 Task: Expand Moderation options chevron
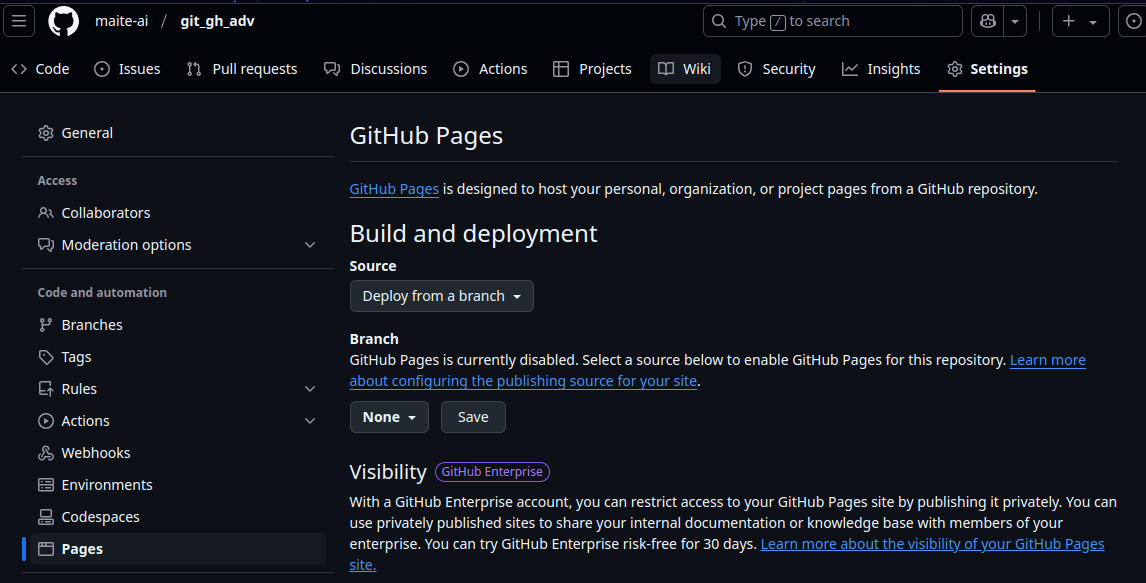point(310,245)
